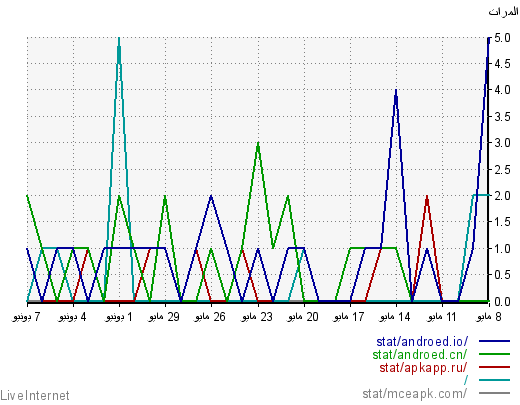Click the stat/mceapk.com/ legend label
Viewport: 520px width, 405px height.
click(x=415, y=393)
